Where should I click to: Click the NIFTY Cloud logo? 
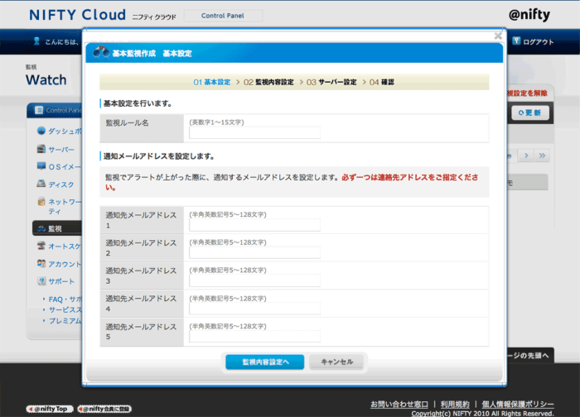point(77,15)
